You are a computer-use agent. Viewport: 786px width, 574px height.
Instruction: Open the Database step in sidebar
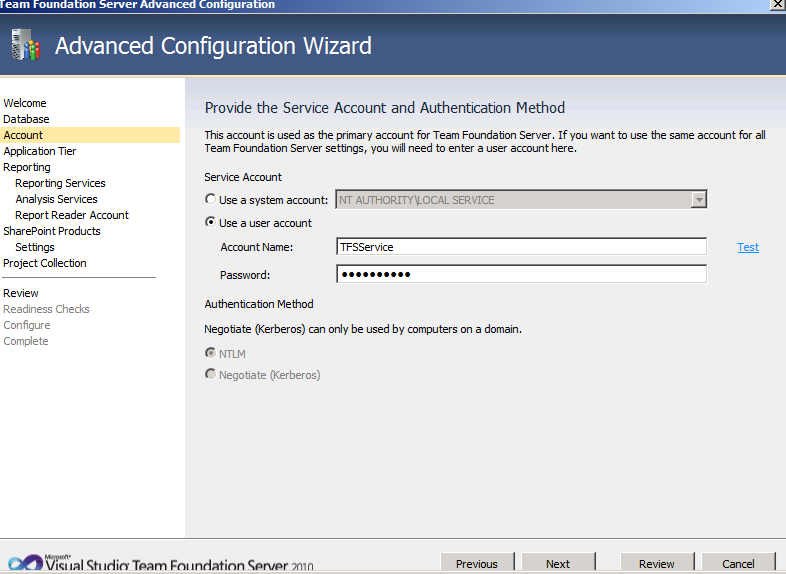tap(26, 119)
